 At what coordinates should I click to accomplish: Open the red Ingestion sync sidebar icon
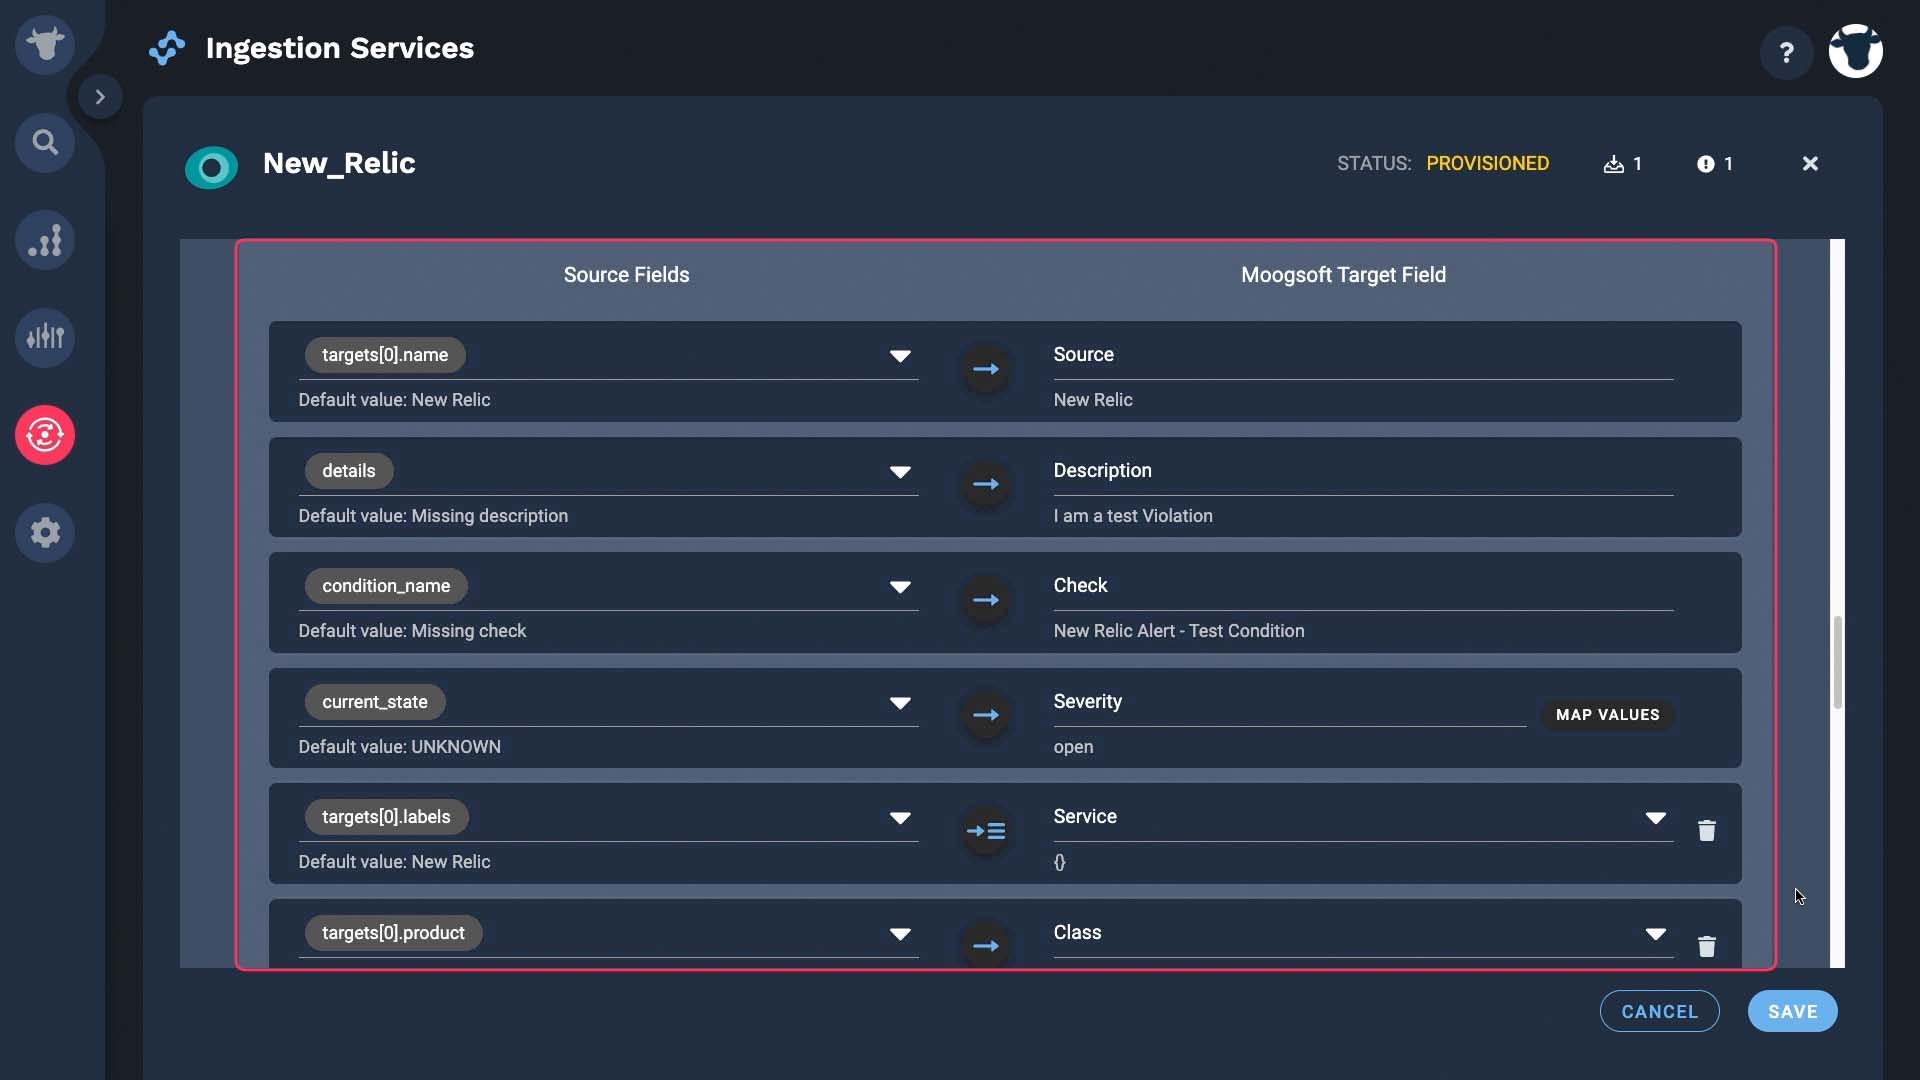click(x=45, y=435)
